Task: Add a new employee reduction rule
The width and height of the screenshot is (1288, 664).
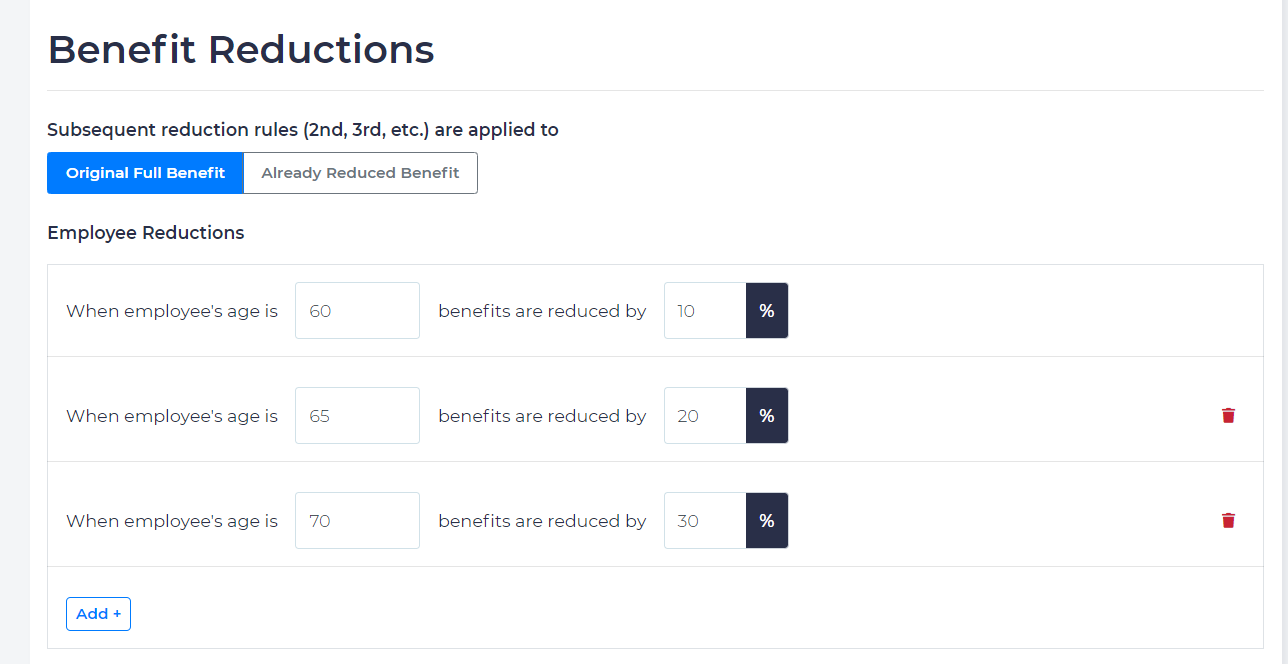Action: (x=98, y=613)
